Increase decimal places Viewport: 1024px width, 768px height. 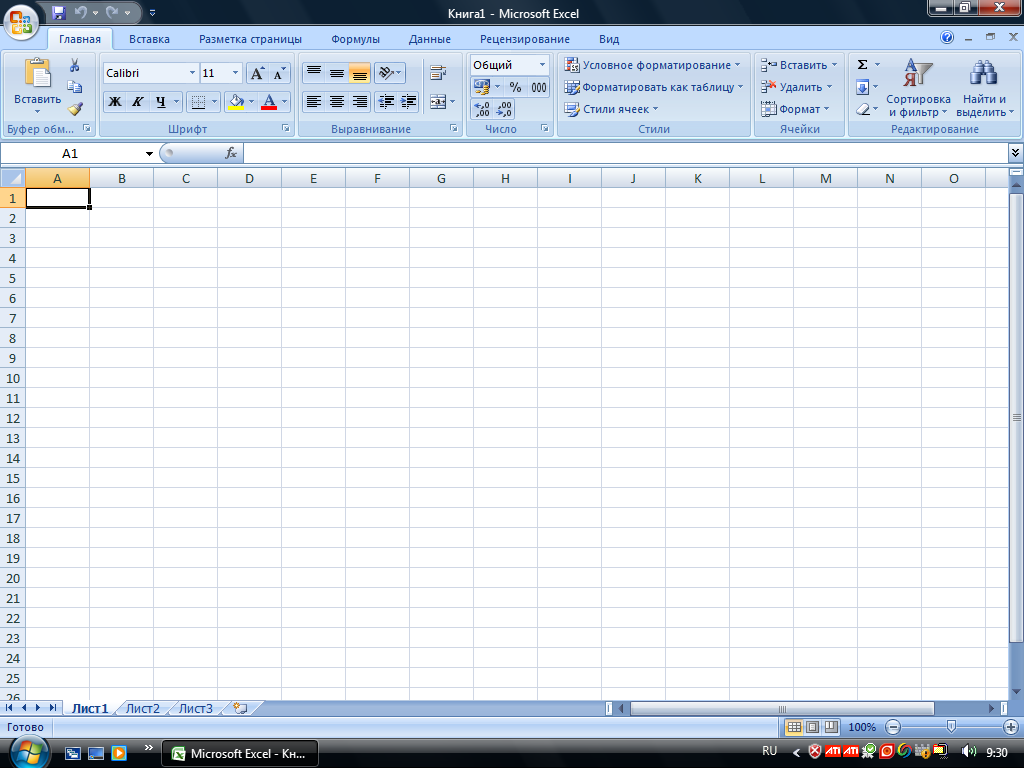482,109
